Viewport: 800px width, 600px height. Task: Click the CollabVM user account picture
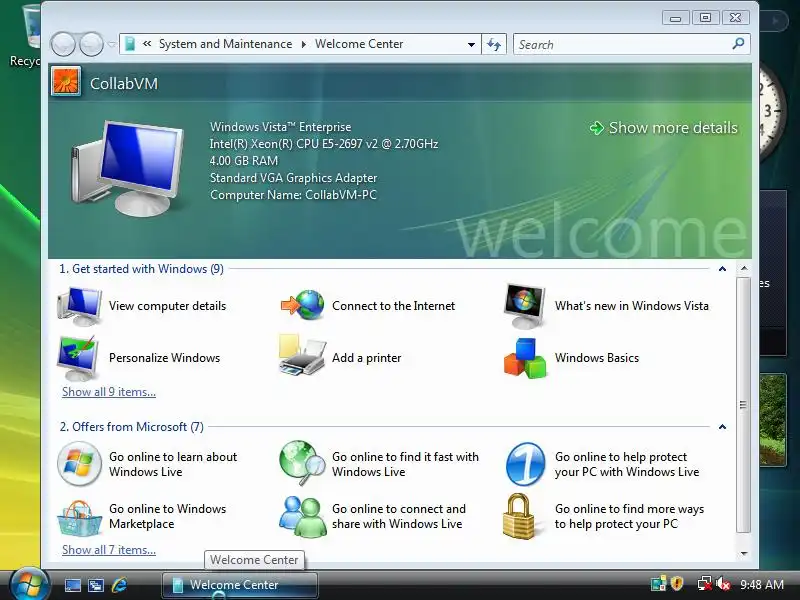66,82
